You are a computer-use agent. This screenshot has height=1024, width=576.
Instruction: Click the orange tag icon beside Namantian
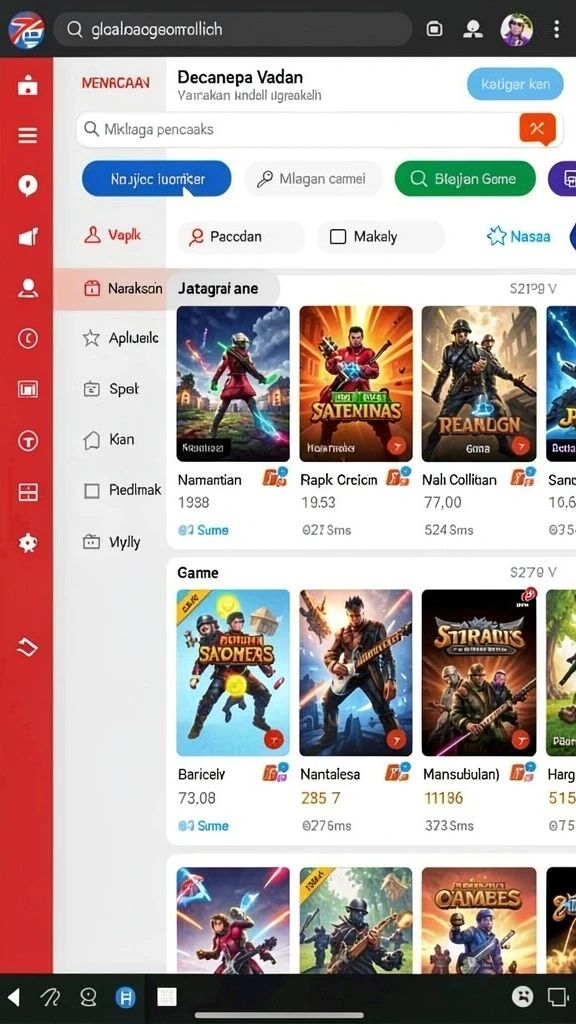[275, 478]
